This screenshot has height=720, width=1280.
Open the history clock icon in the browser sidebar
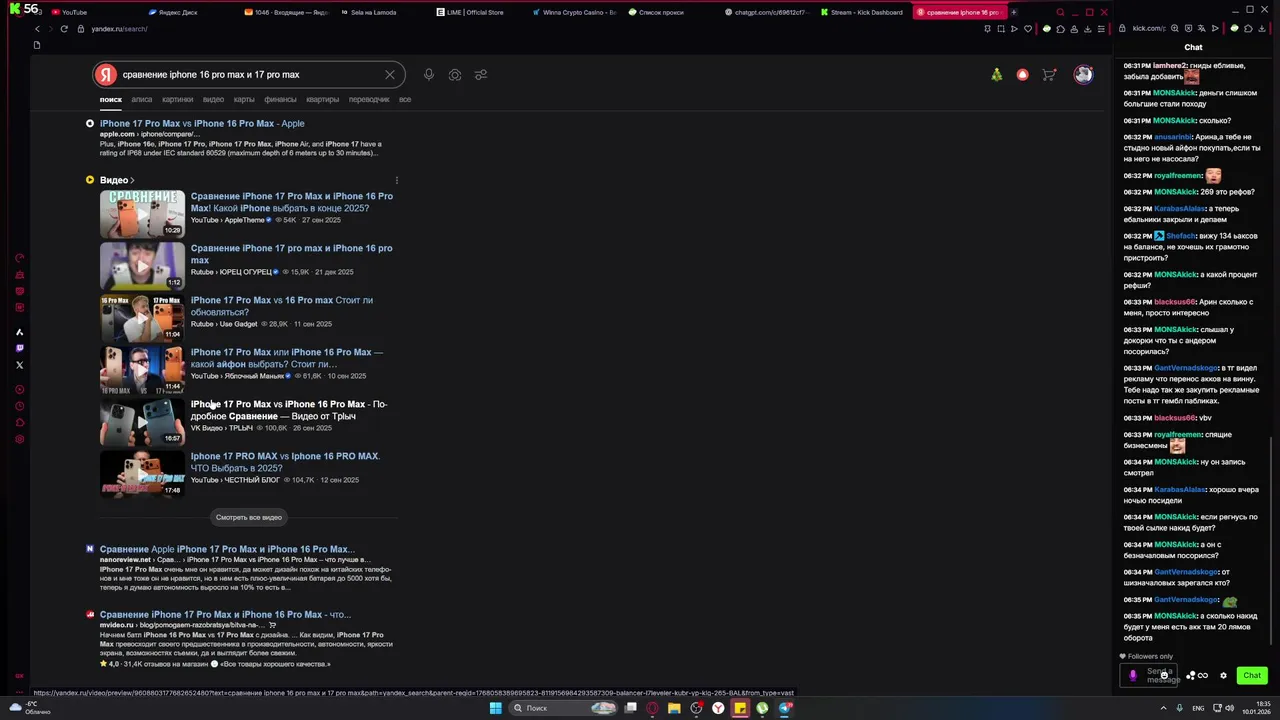[19, 406]
